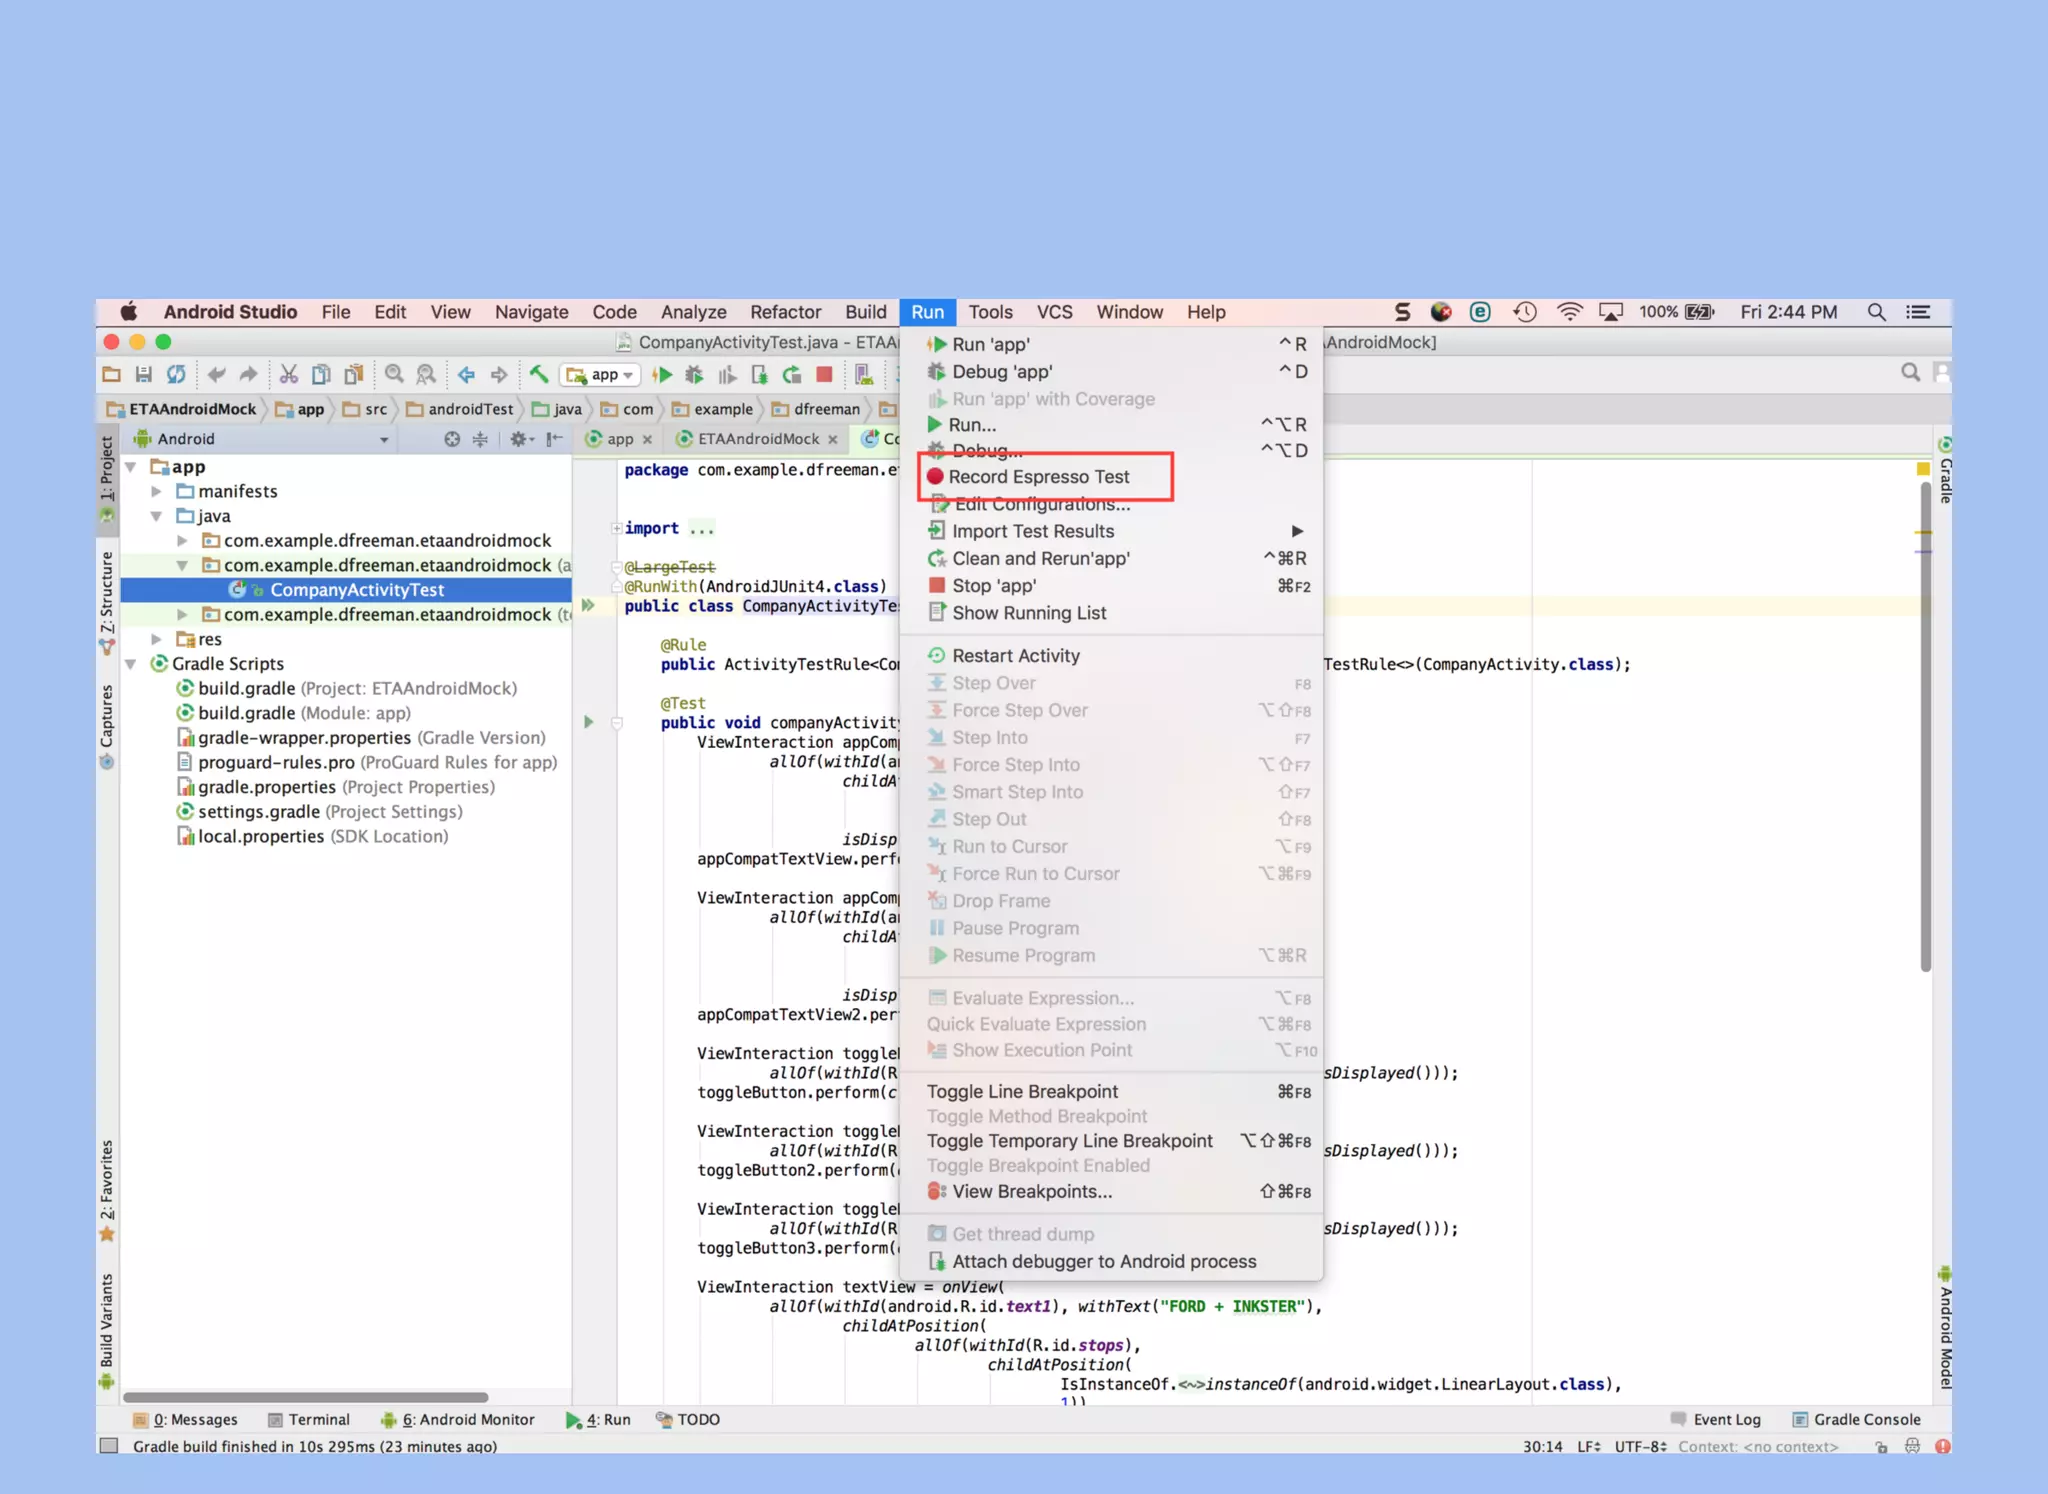
Task: Toggle the Gradle tool window tab
Action: click(1944, 470)
